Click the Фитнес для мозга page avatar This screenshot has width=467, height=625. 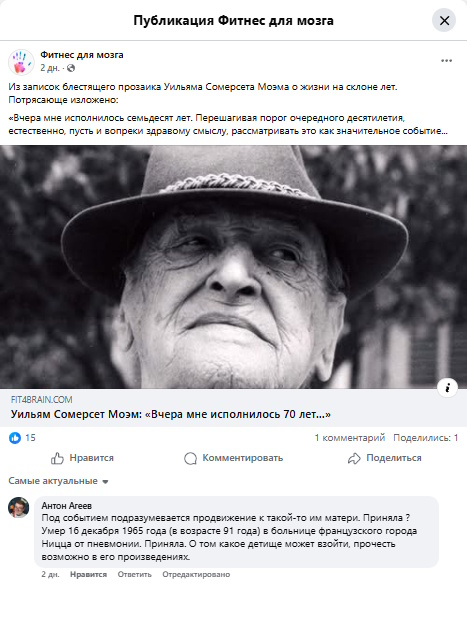[x=21, y=62]
